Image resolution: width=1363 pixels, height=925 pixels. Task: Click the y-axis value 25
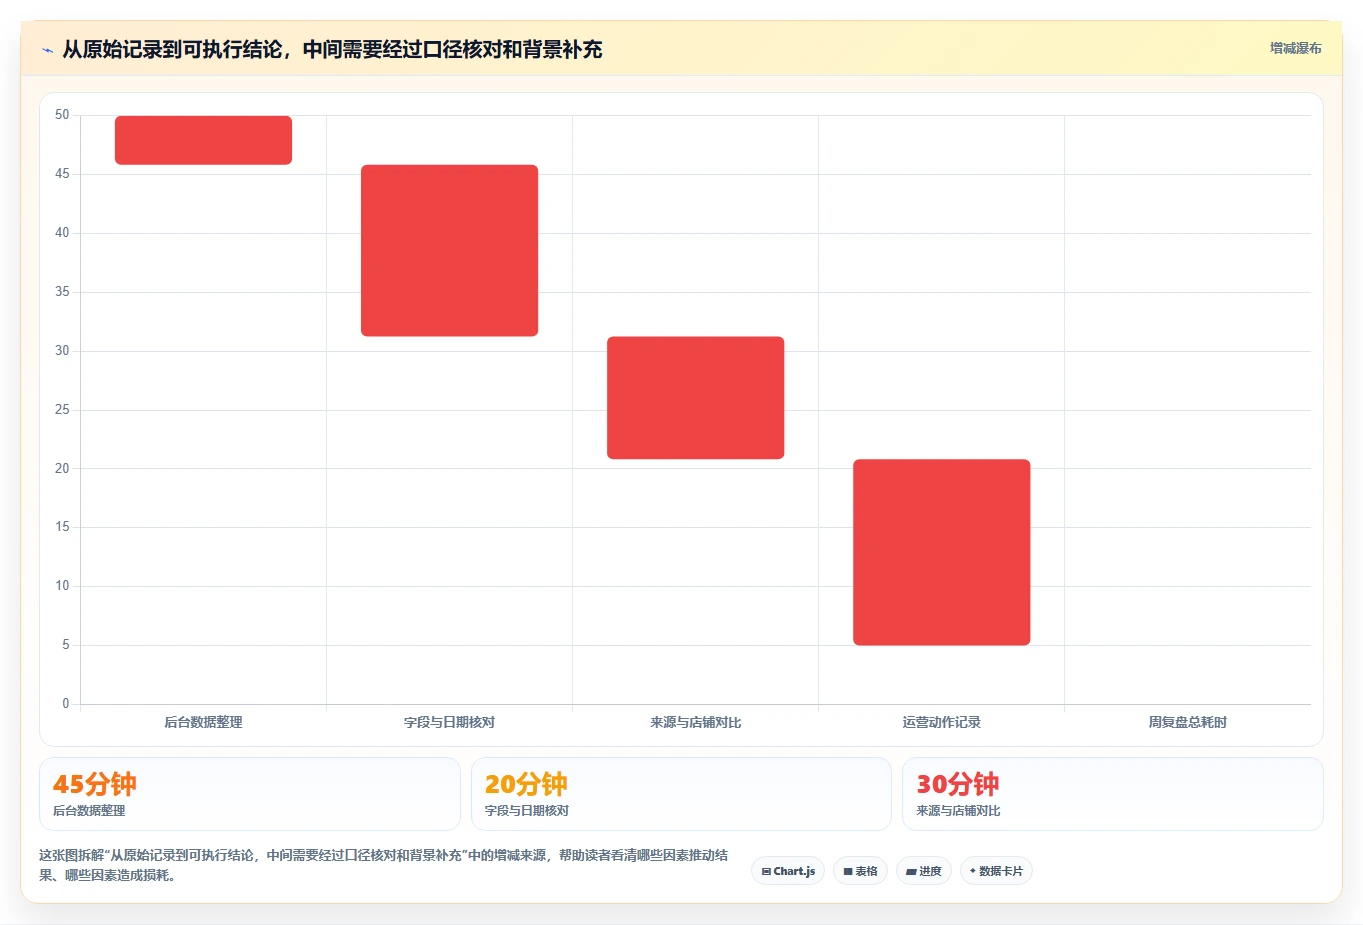pyautogui.click(x=62, y=410)
